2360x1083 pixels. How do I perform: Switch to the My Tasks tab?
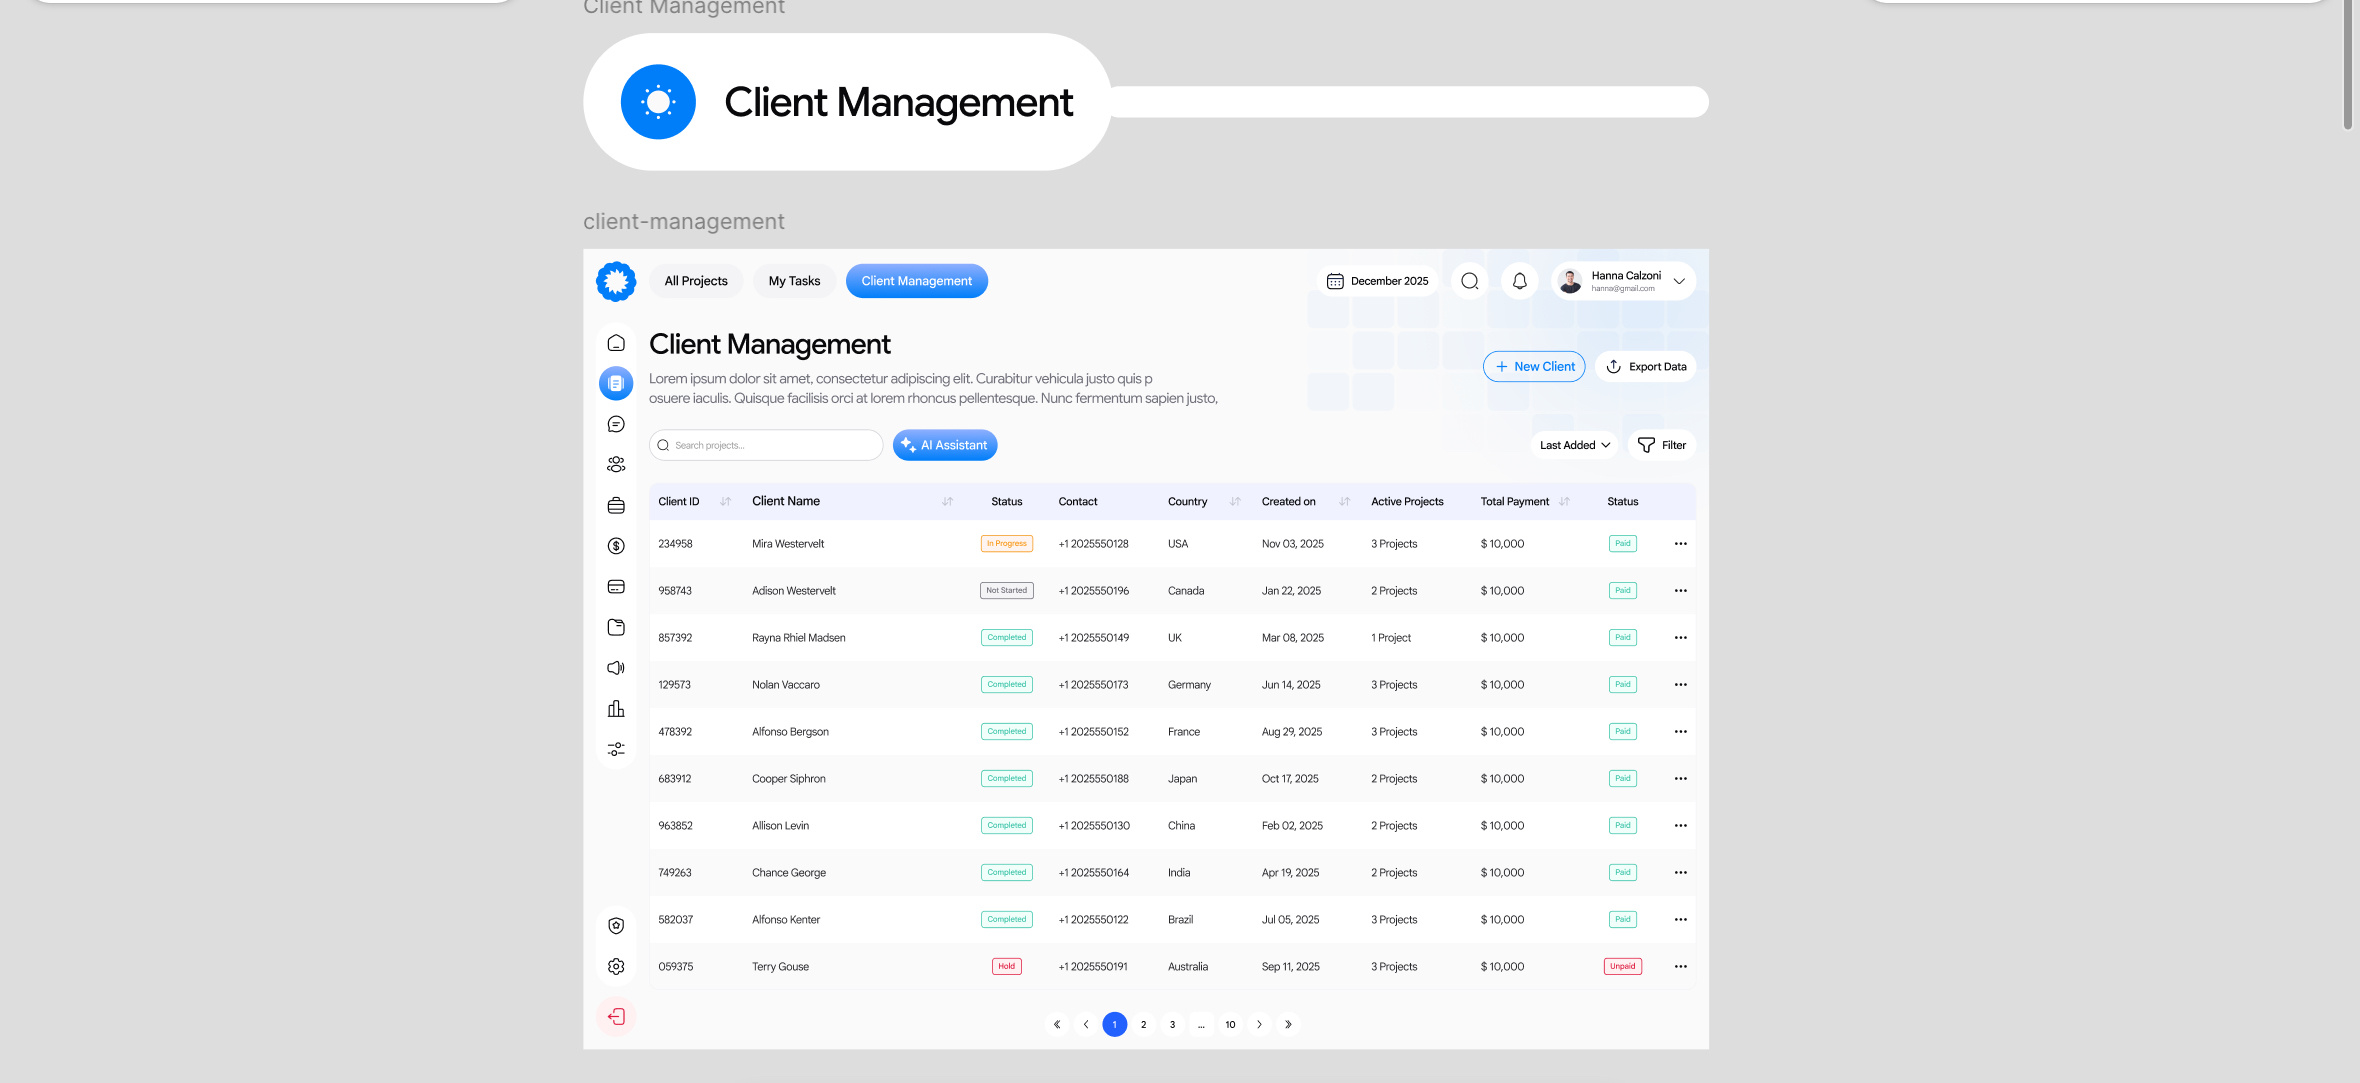tap(794, 281)
